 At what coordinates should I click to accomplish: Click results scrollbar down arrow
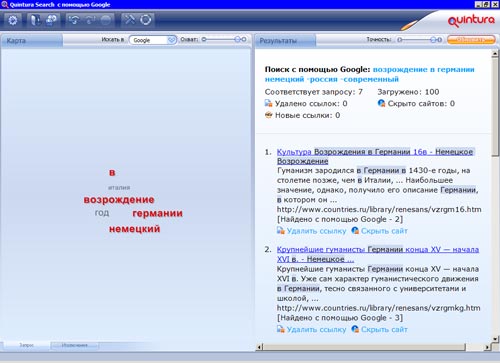pyautogui.click(x=495, y=339)
